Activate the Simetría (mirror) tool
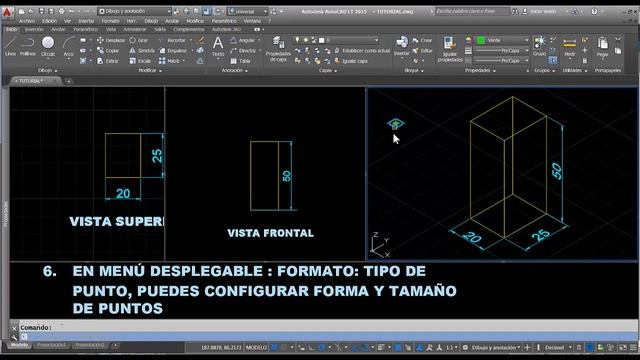 [142, 51]
